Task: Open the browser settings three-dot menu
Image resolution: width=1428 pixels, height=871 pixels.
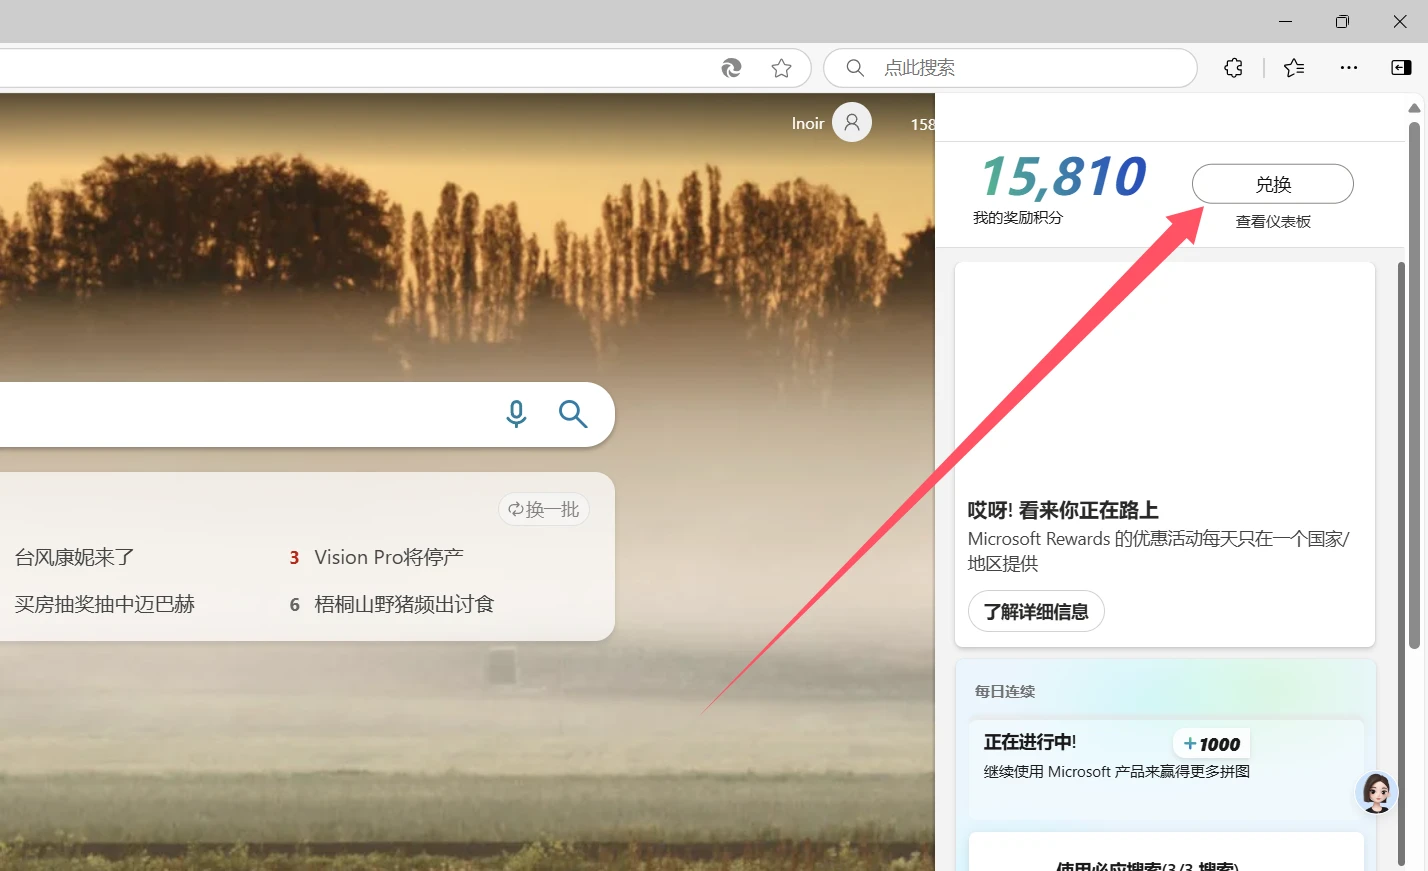Action: (1349, 68)
